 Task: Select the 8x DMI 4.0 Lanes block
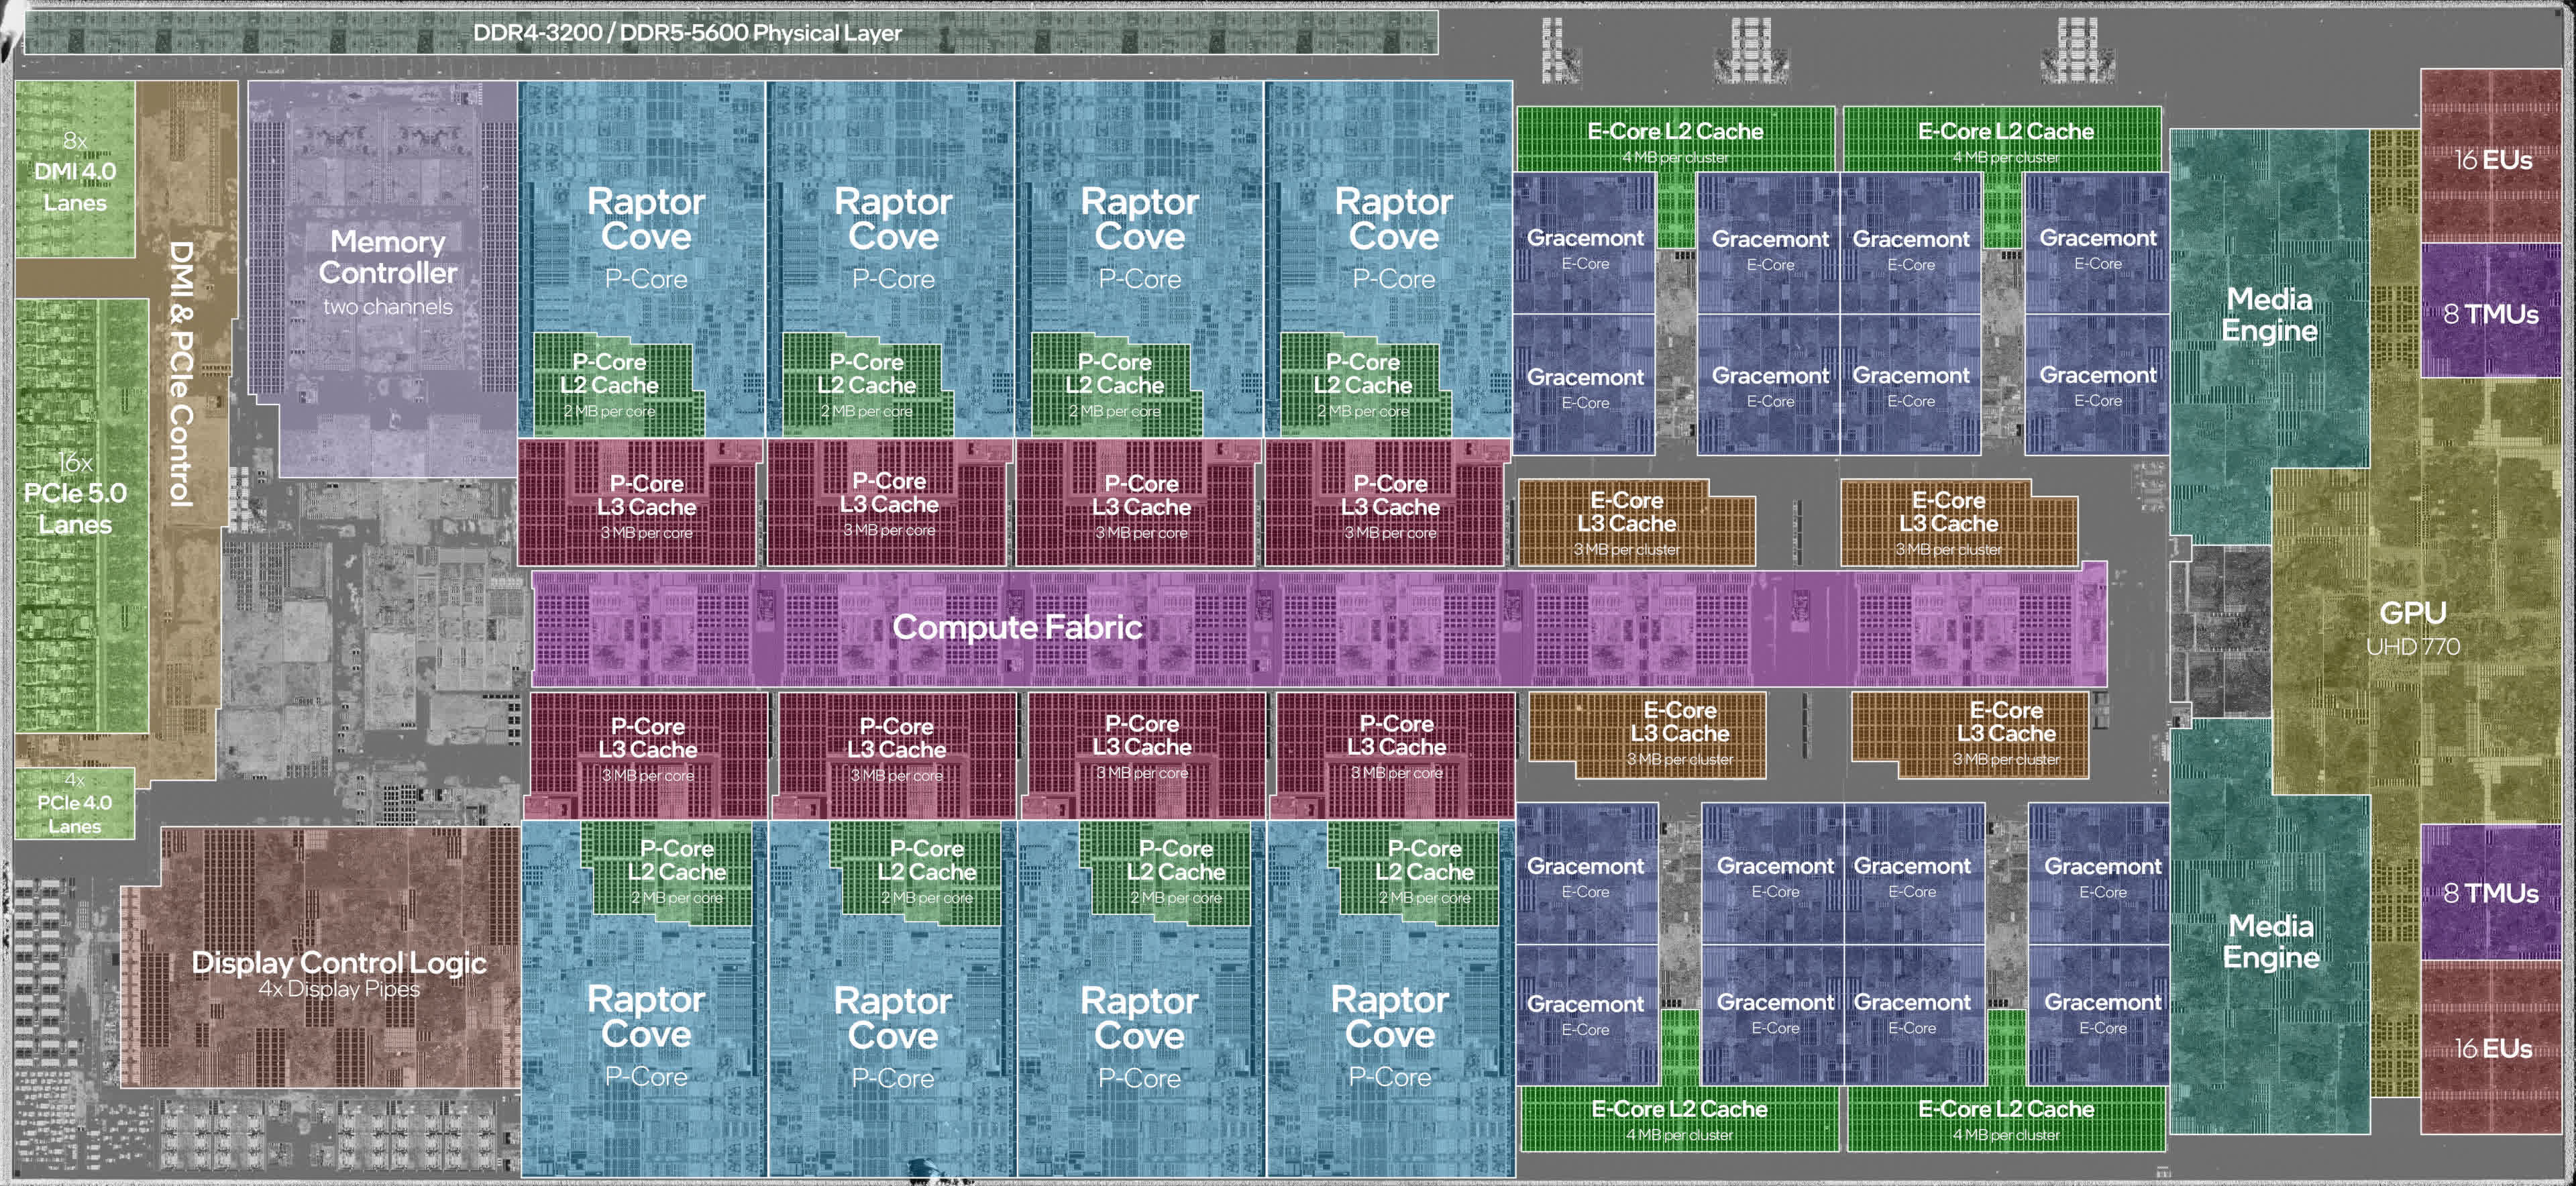tap(75, 171)
